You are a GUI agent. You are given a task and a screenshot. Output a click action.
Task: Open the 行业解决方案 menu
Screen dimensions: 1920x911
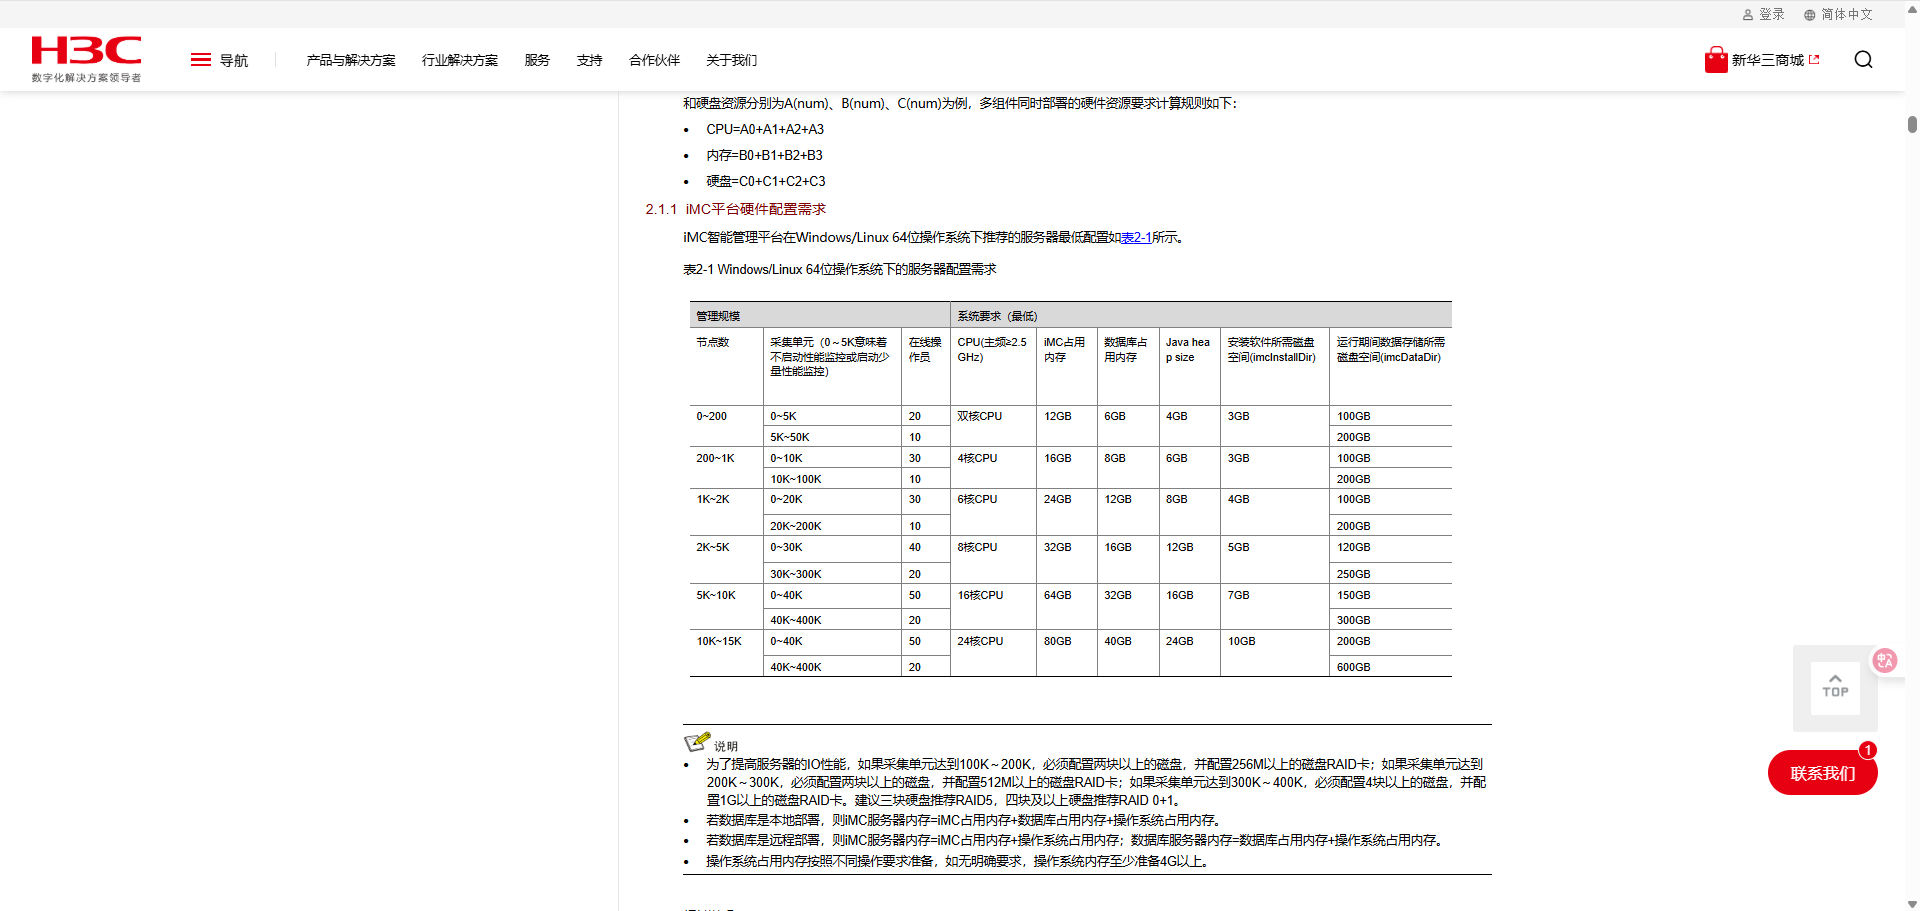tap(460, 60)
